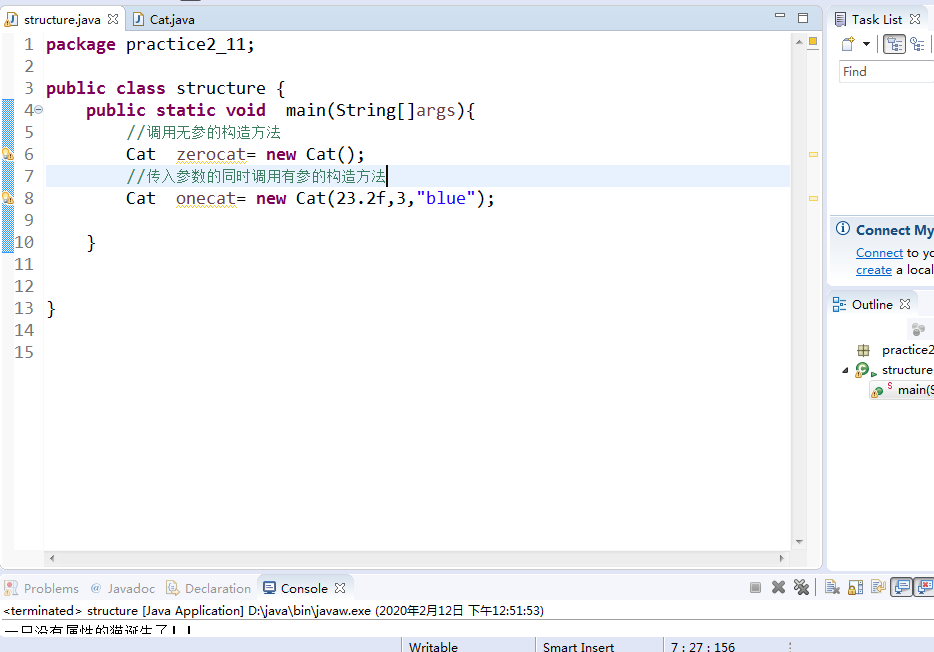Maximize the editor area

803,18
